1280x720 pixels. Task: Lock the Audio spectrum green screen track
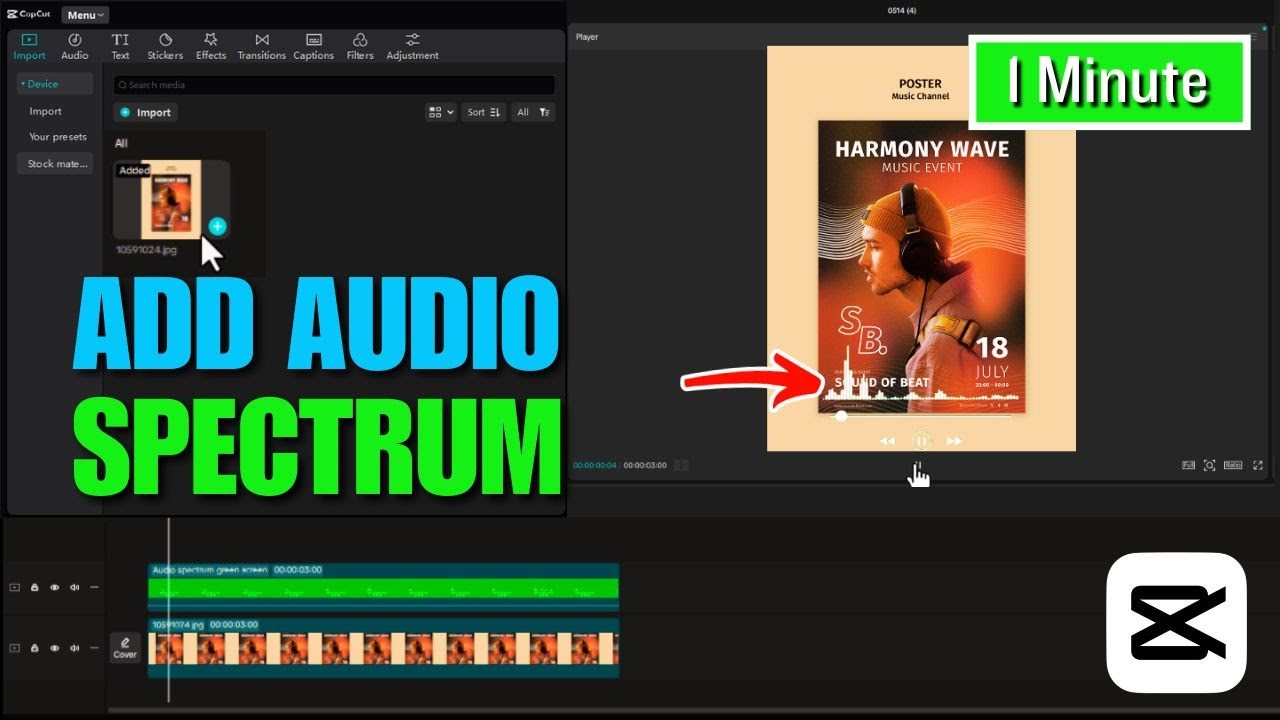click(34, 588)
